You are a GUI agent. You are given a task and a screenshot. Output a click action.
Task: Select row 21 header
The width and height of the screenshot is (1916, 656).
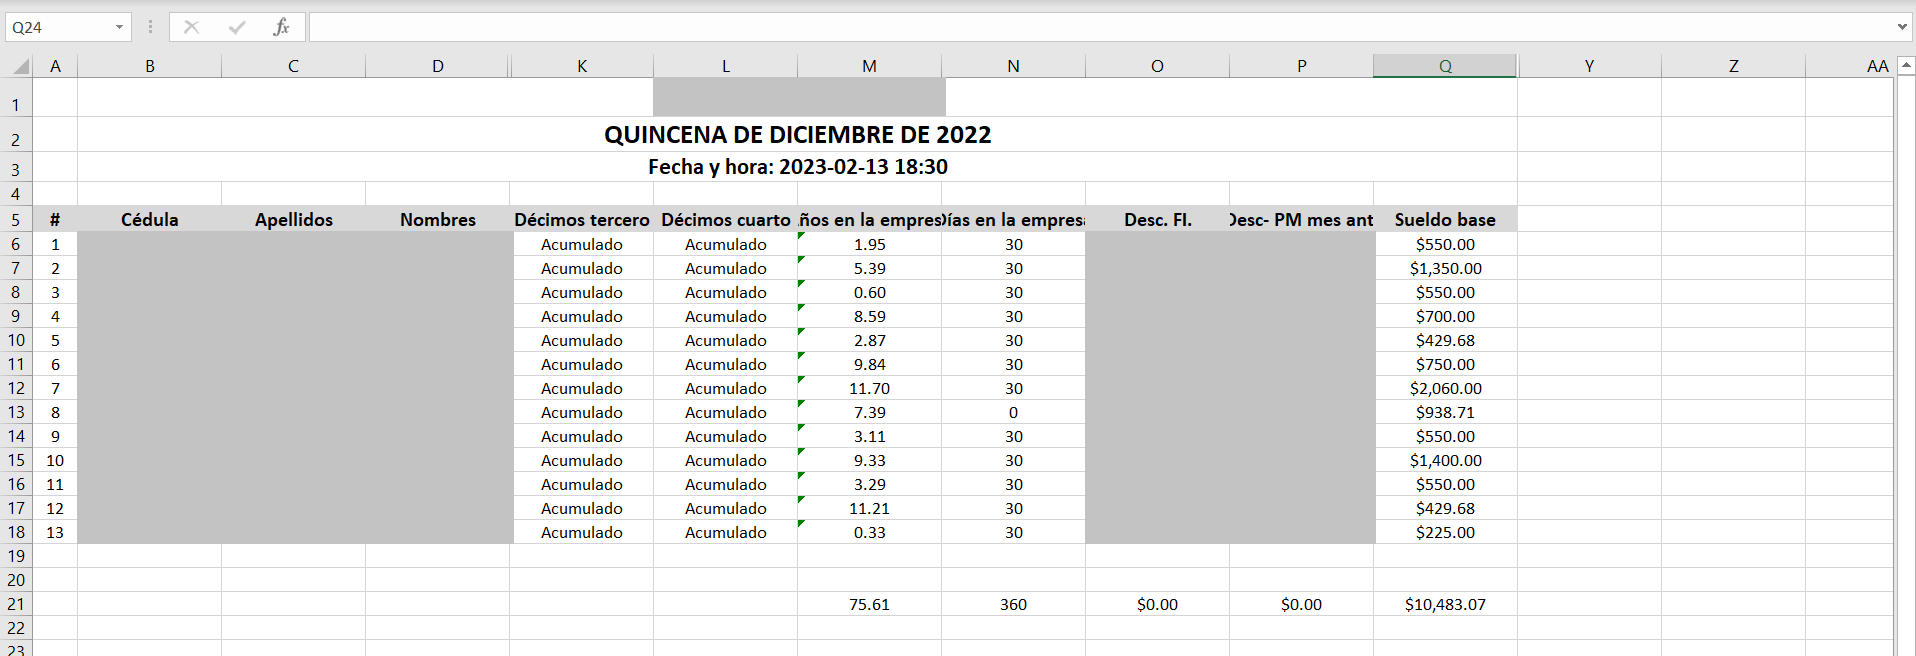tap(16, 604)
